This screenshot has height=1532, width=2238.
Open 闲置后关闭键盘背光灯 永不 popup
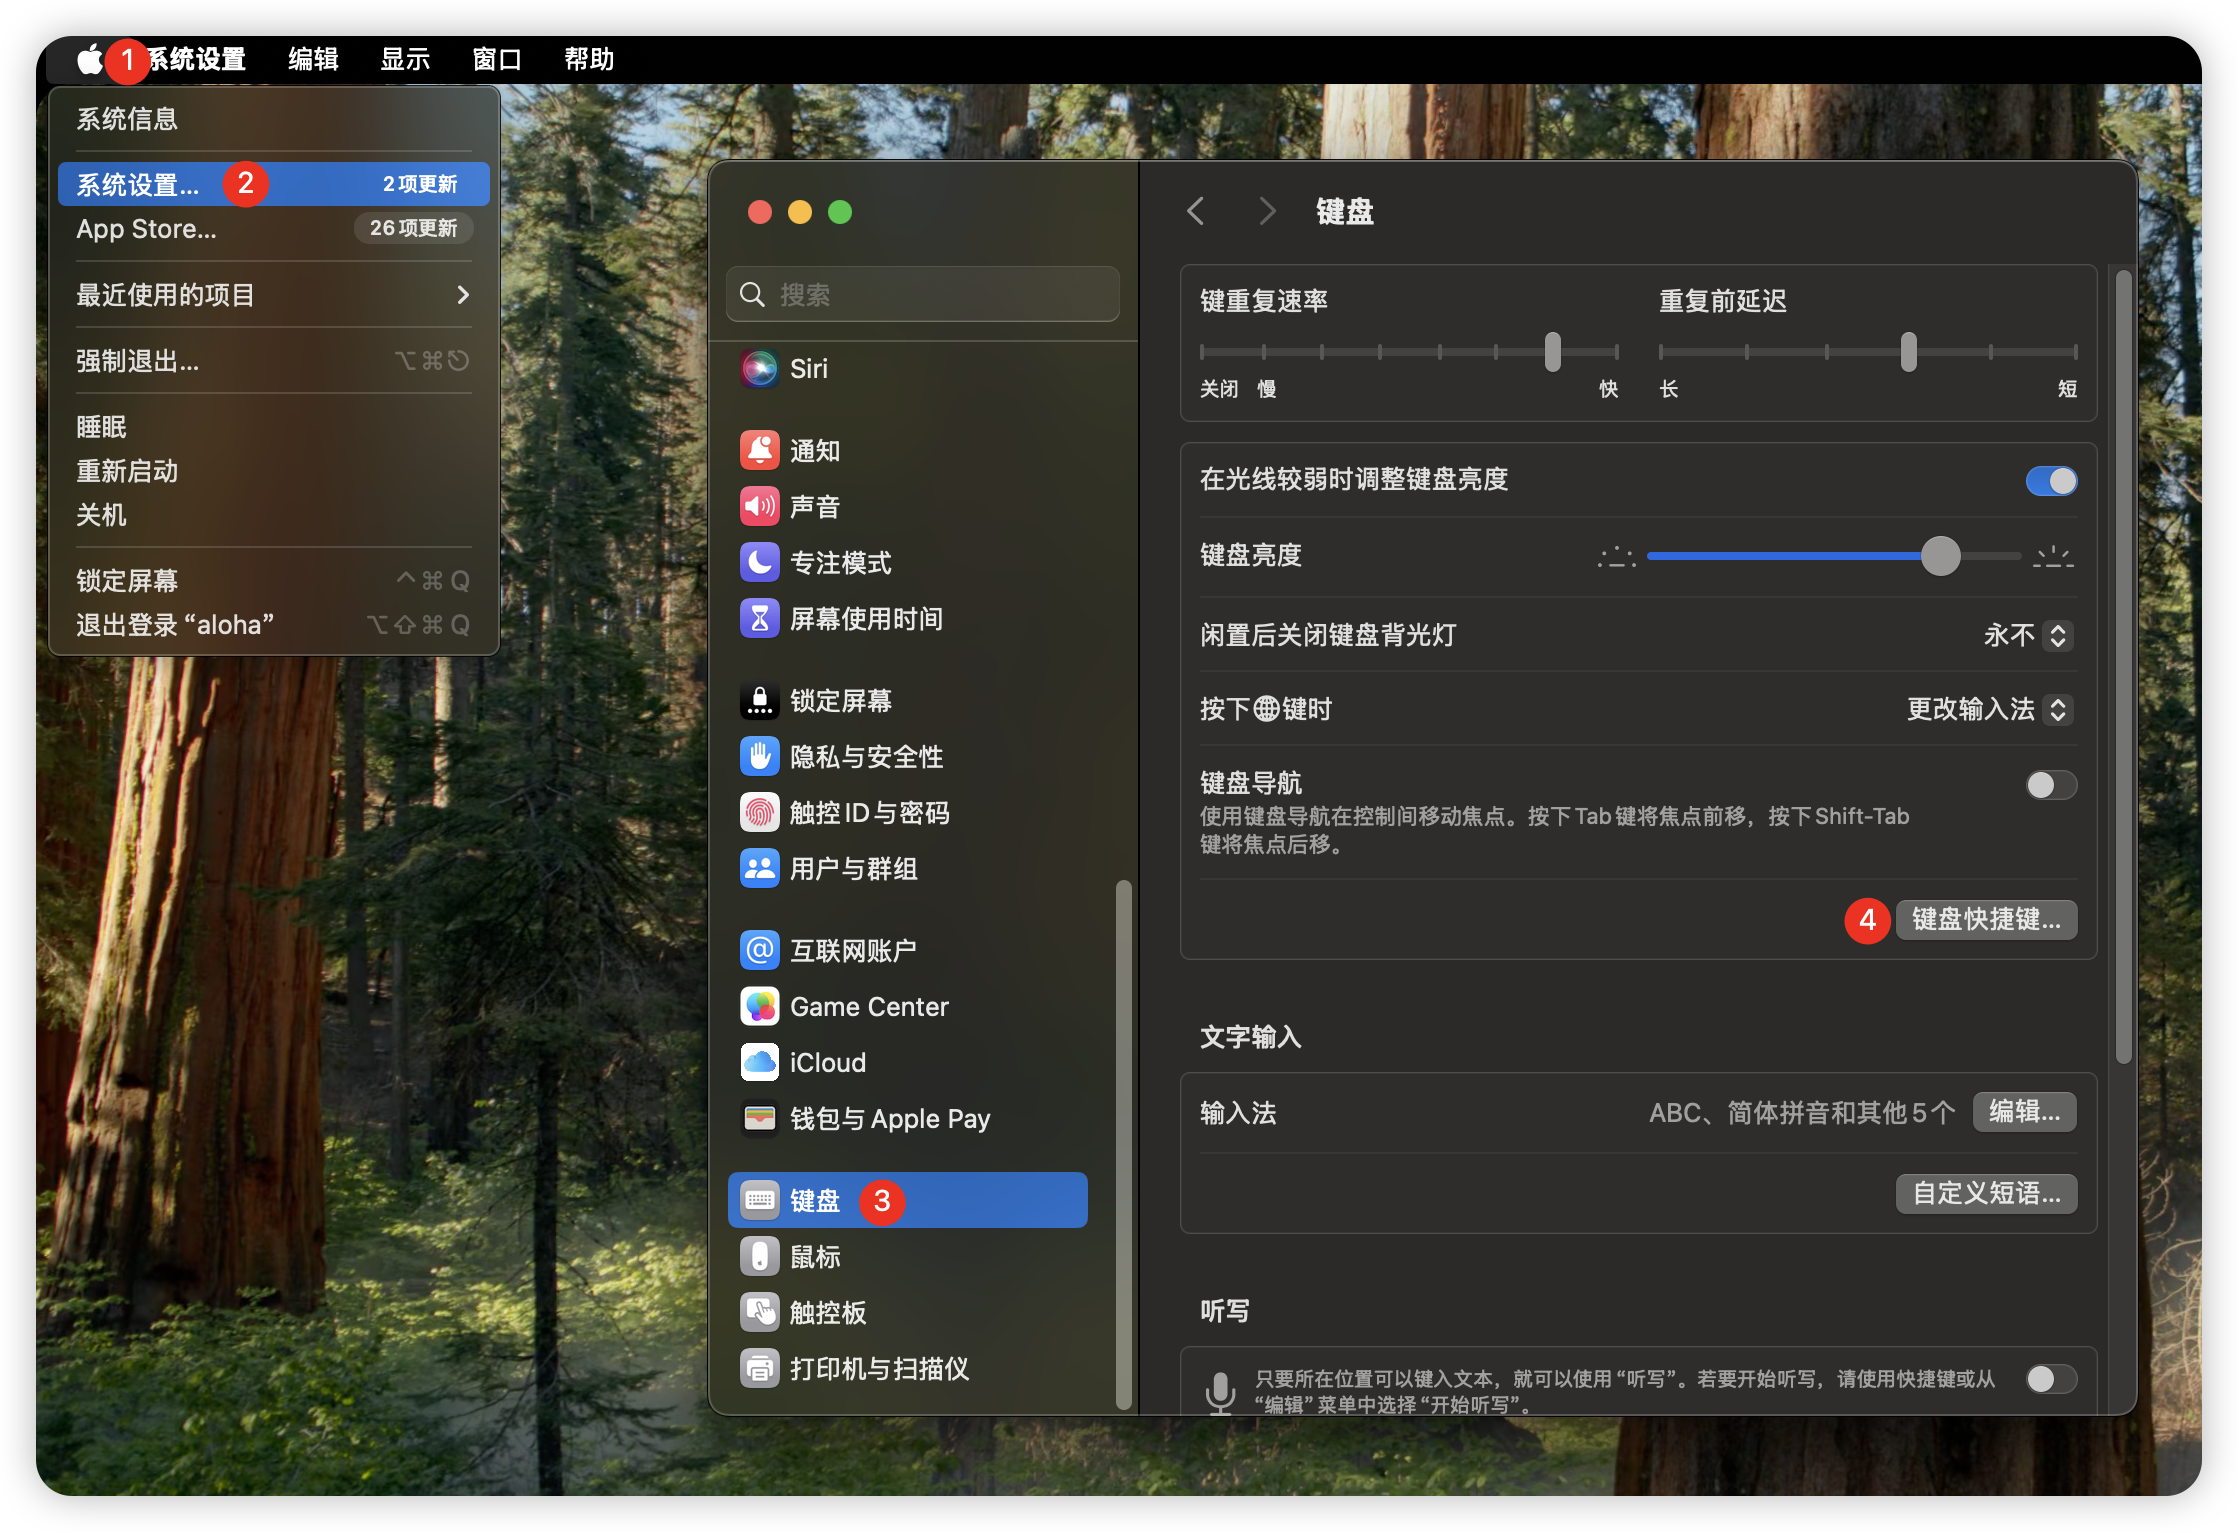2028,636
